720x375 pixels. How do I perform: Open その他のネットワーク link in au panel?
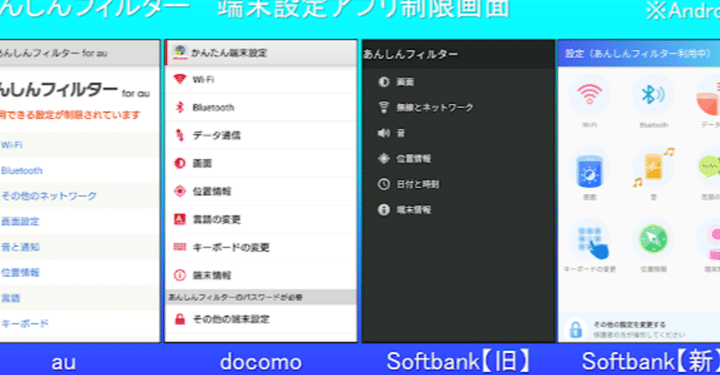tap(49, 196)
